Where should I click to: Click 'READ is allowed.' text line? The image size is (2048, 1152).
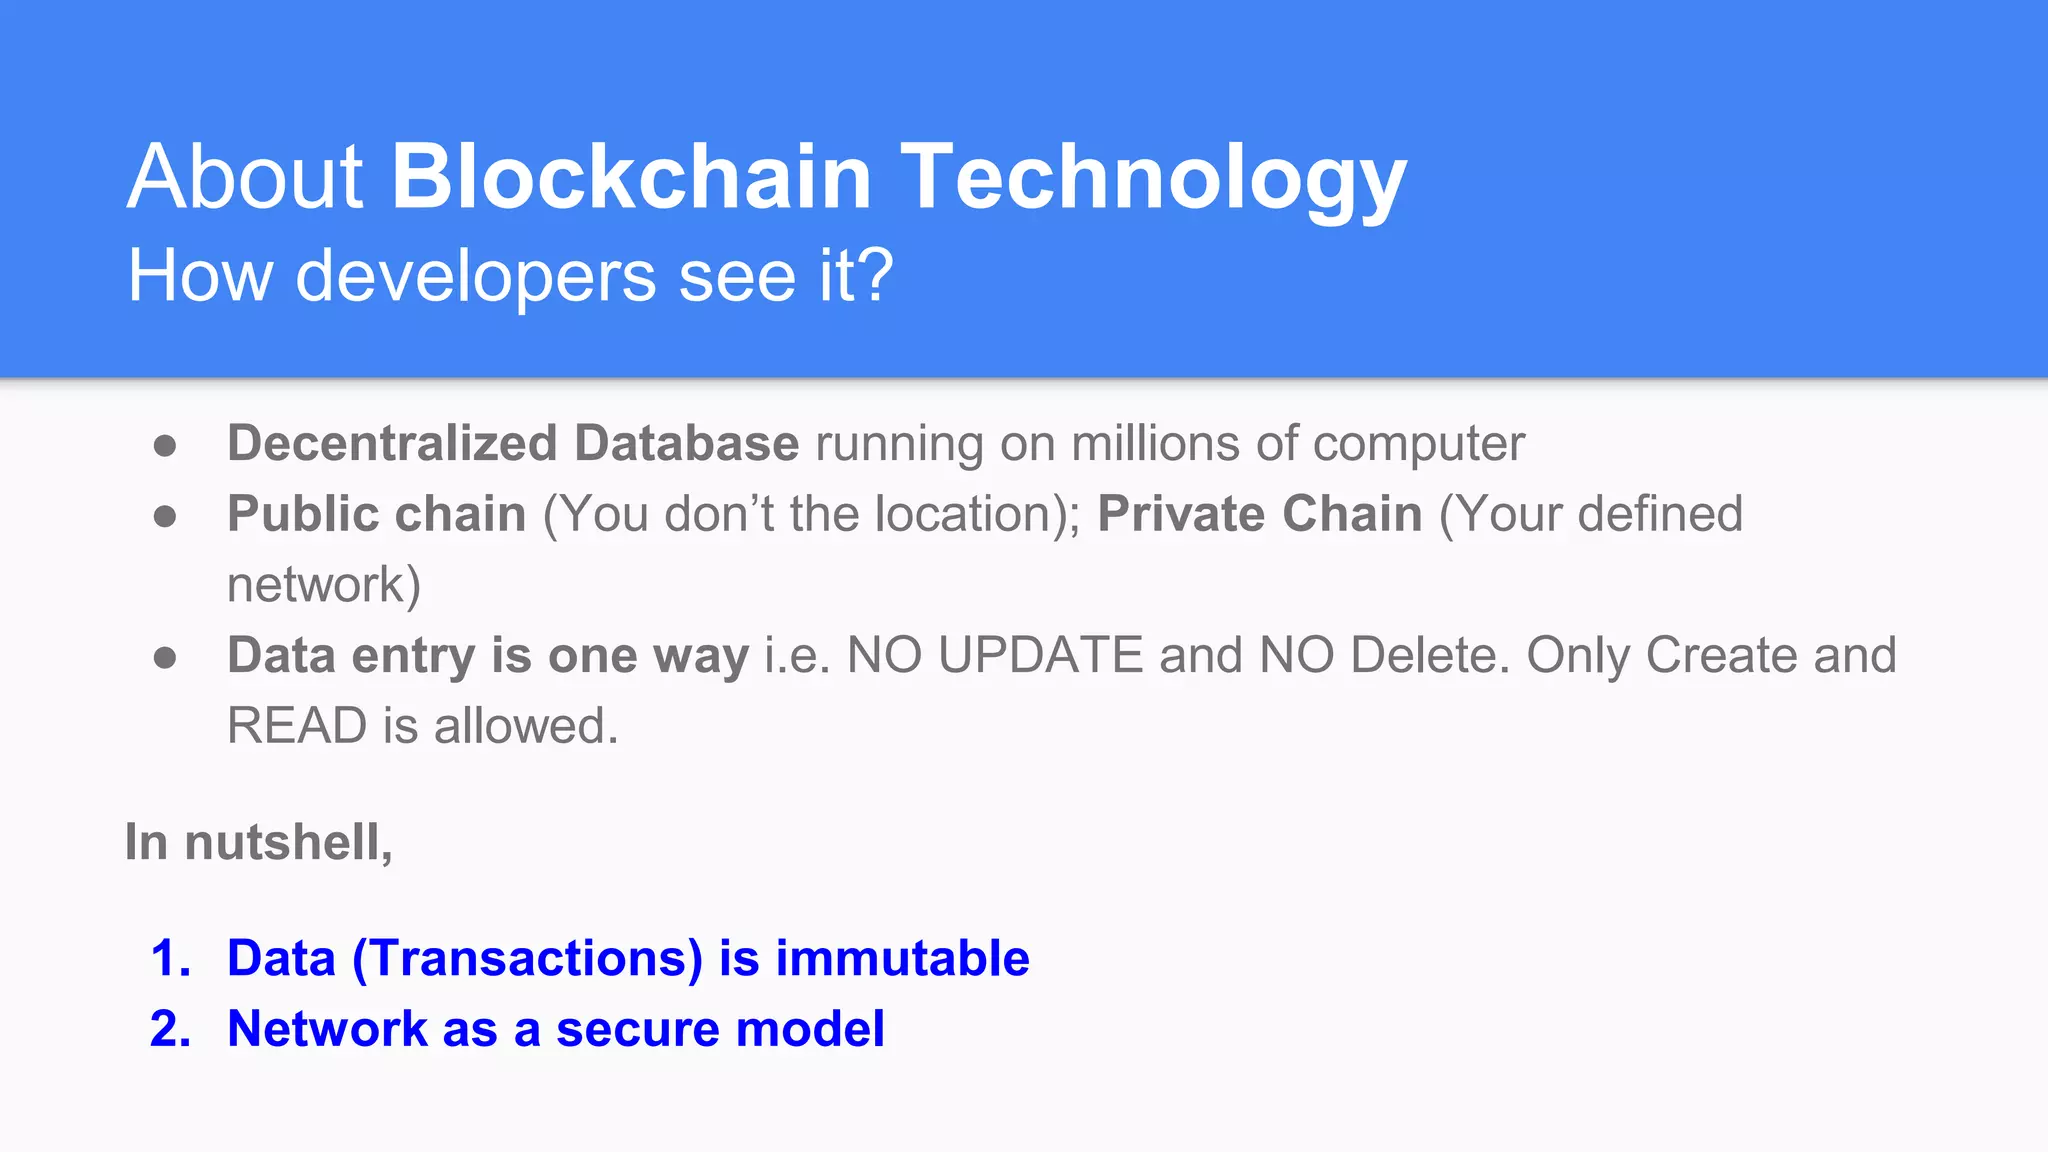pyautogui.click(x=423, y=726)
